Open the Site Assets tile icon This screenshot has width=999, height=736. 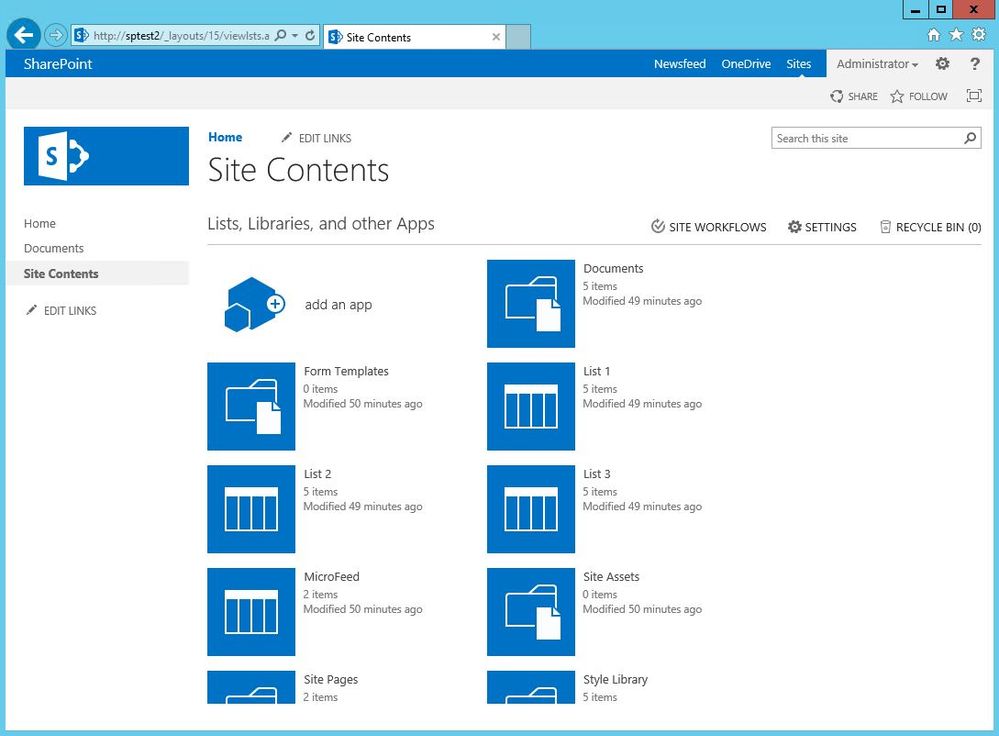(531, 612)
